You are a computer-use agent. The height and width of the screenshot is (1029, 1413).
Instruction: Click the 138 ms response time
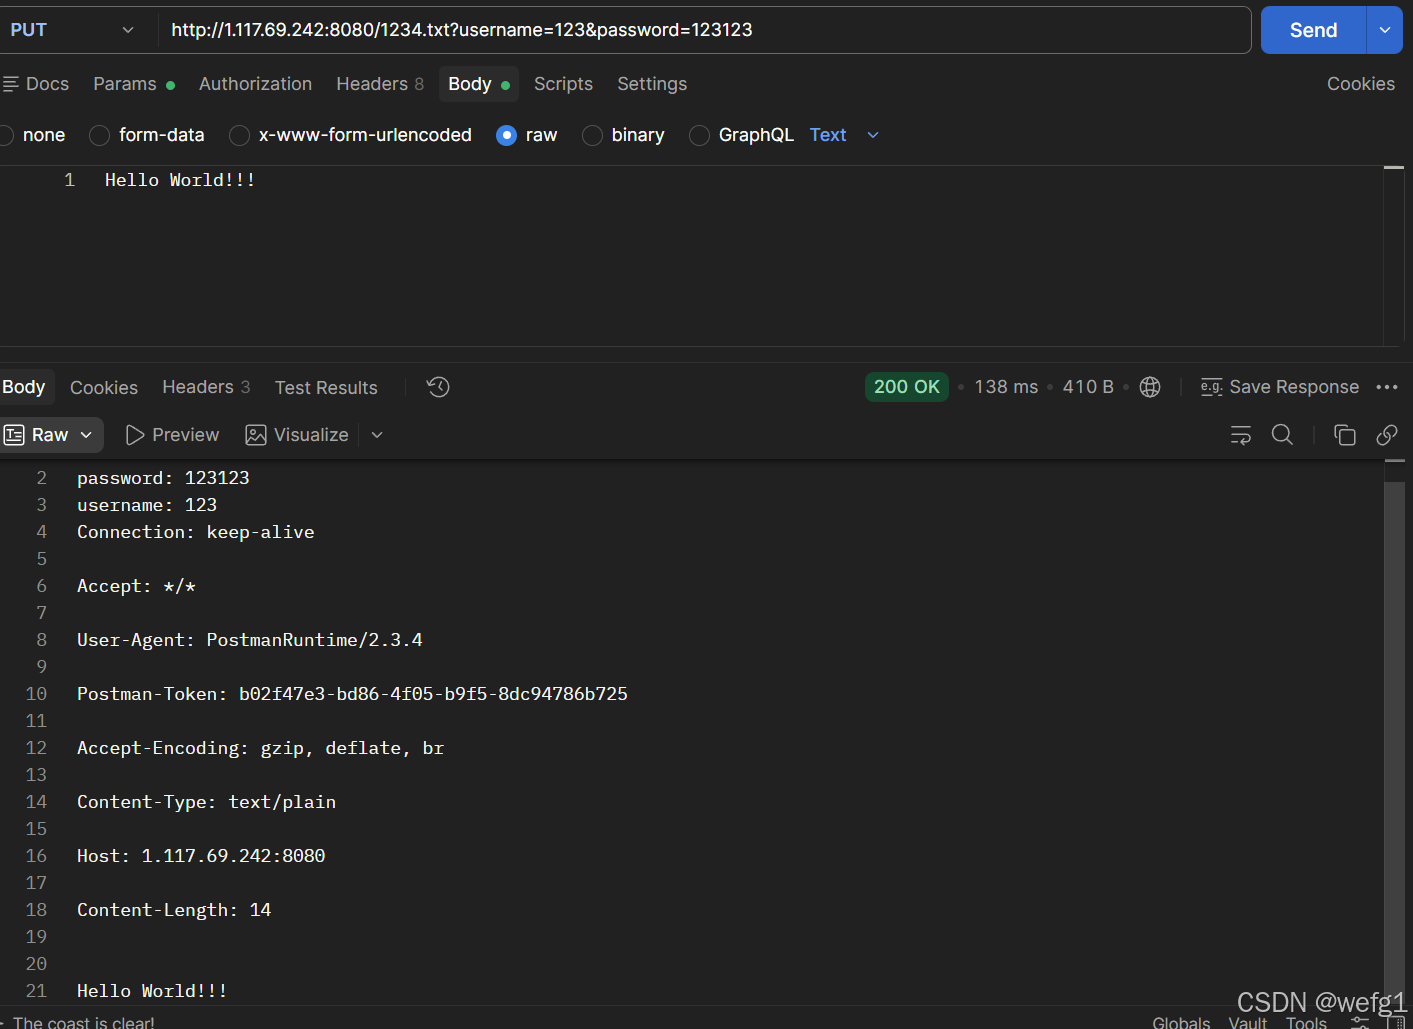(1006, 387)
